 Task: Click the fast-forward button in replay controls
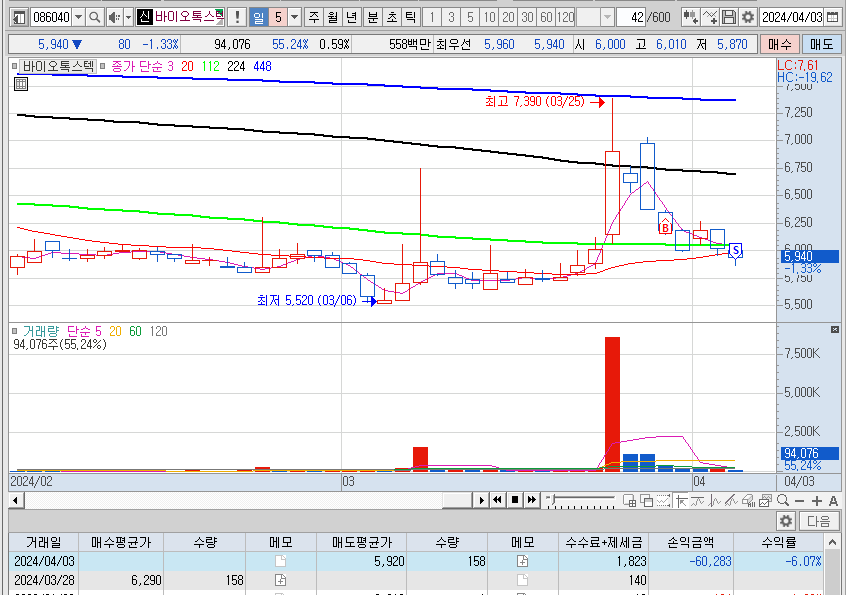click(x=531, y=500)
